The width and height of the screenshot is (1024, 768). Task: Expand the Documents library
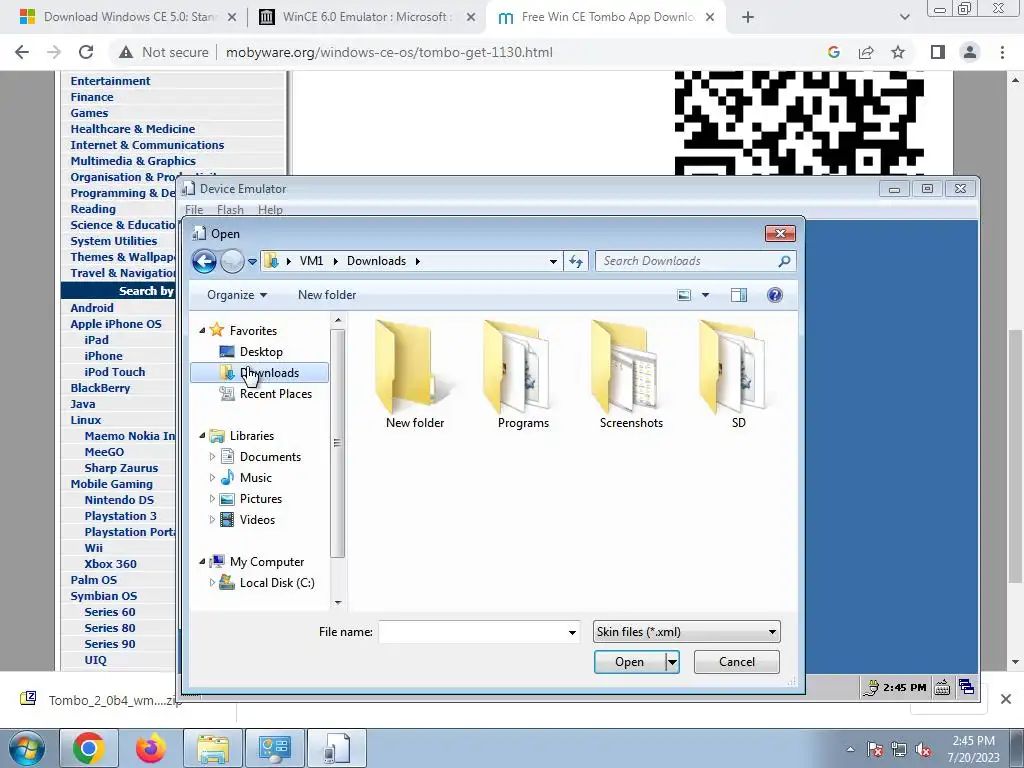tap(212, 456)
